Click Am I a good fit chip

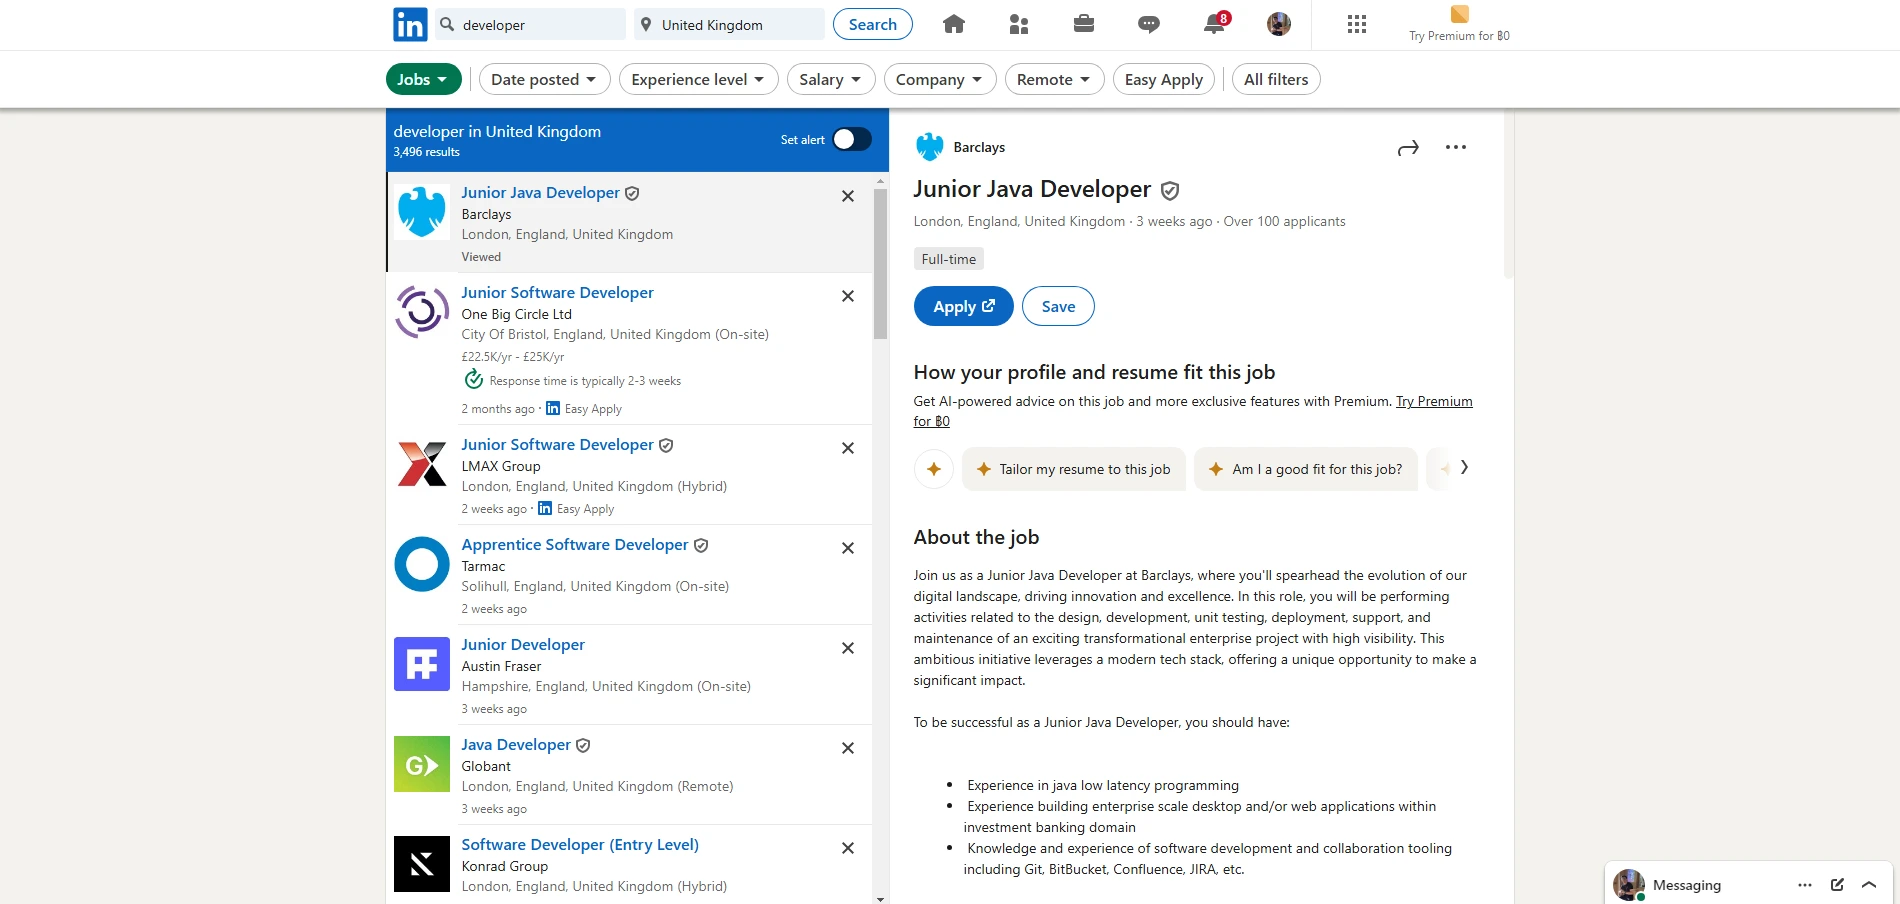click(1306, 469)
